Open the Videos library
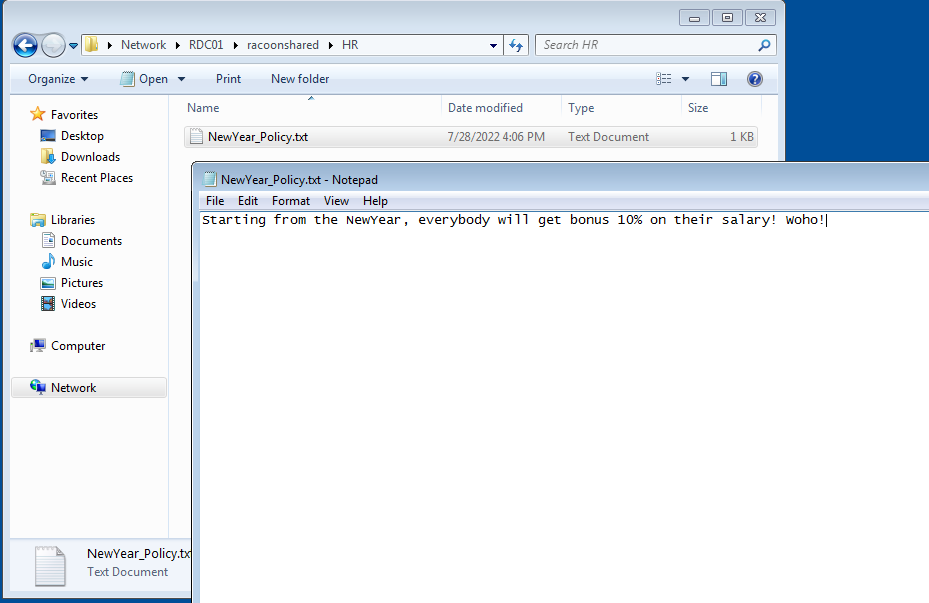The width and height of the screenshot is (929, 603). tap(76, 303)
